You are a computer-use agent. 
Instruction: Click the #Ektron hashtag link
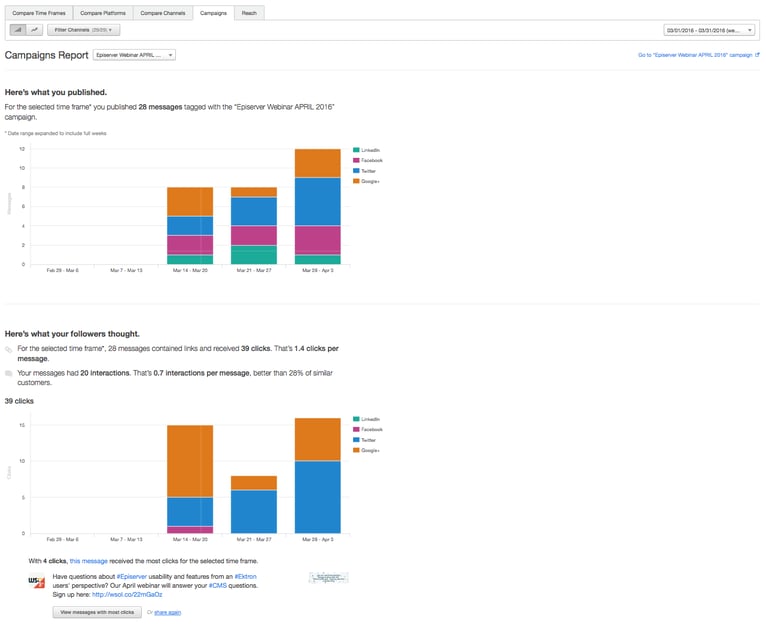coord(245,576)
